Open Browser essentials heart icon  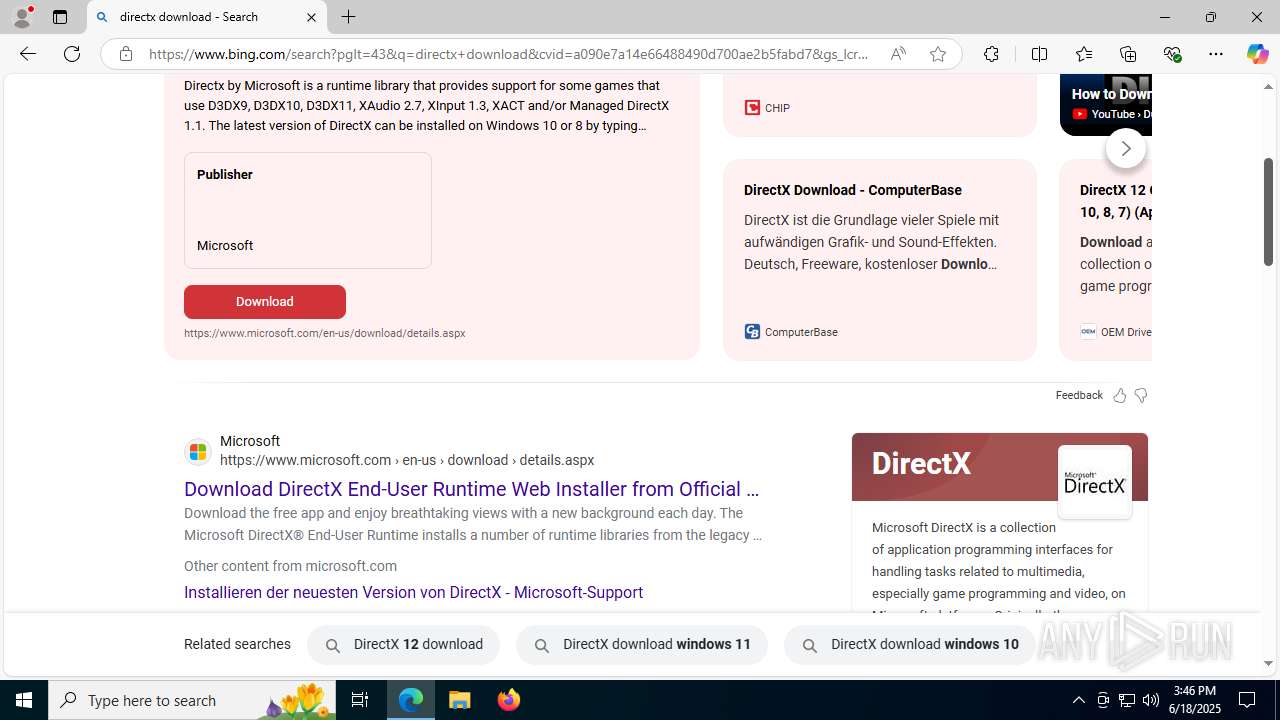(x=1172, y=54)
